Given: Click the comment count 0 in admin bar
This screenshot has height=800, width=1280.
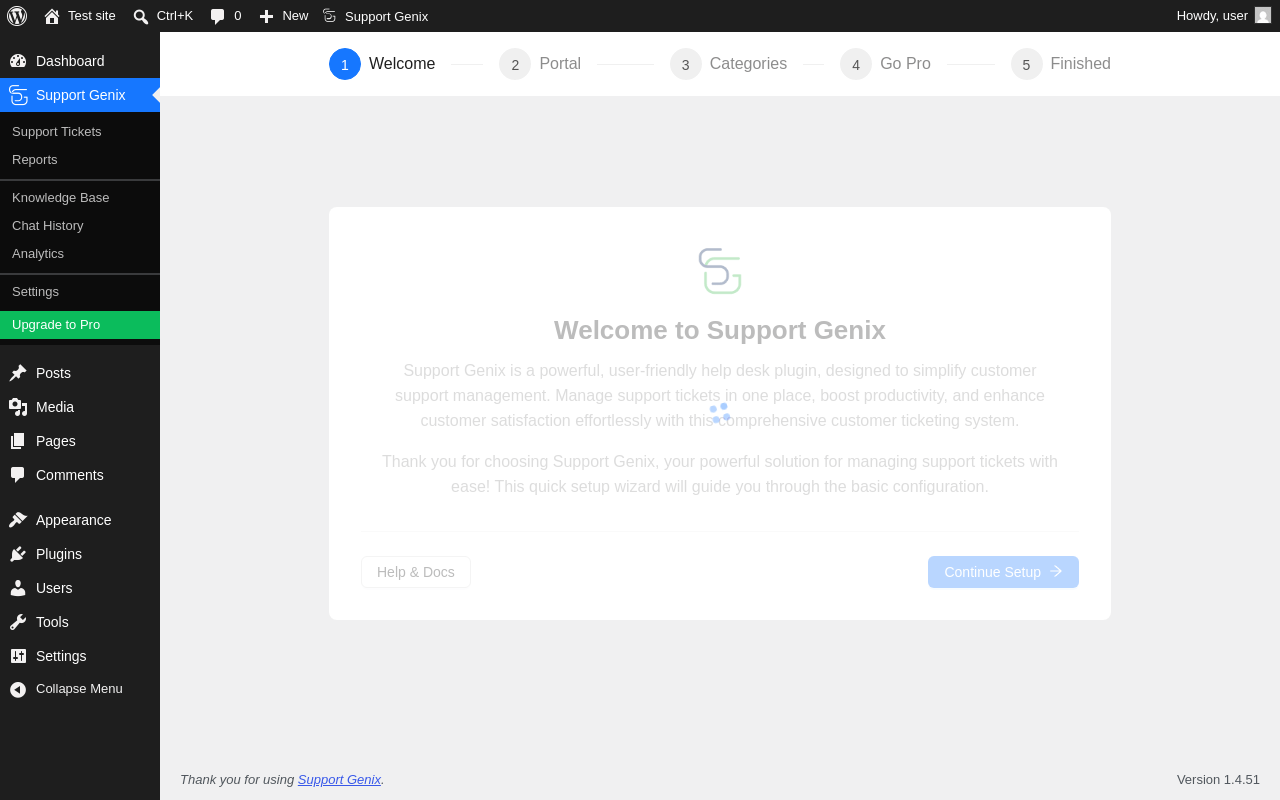Looking at the screenshot, I should click(237, 15).
